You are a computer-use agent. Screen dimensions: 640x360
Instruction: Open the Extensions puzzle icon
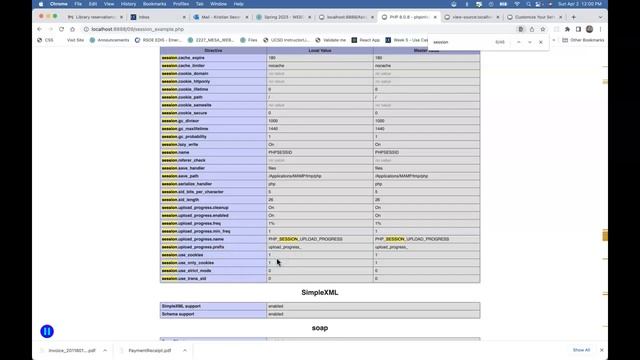click(567, 29)
